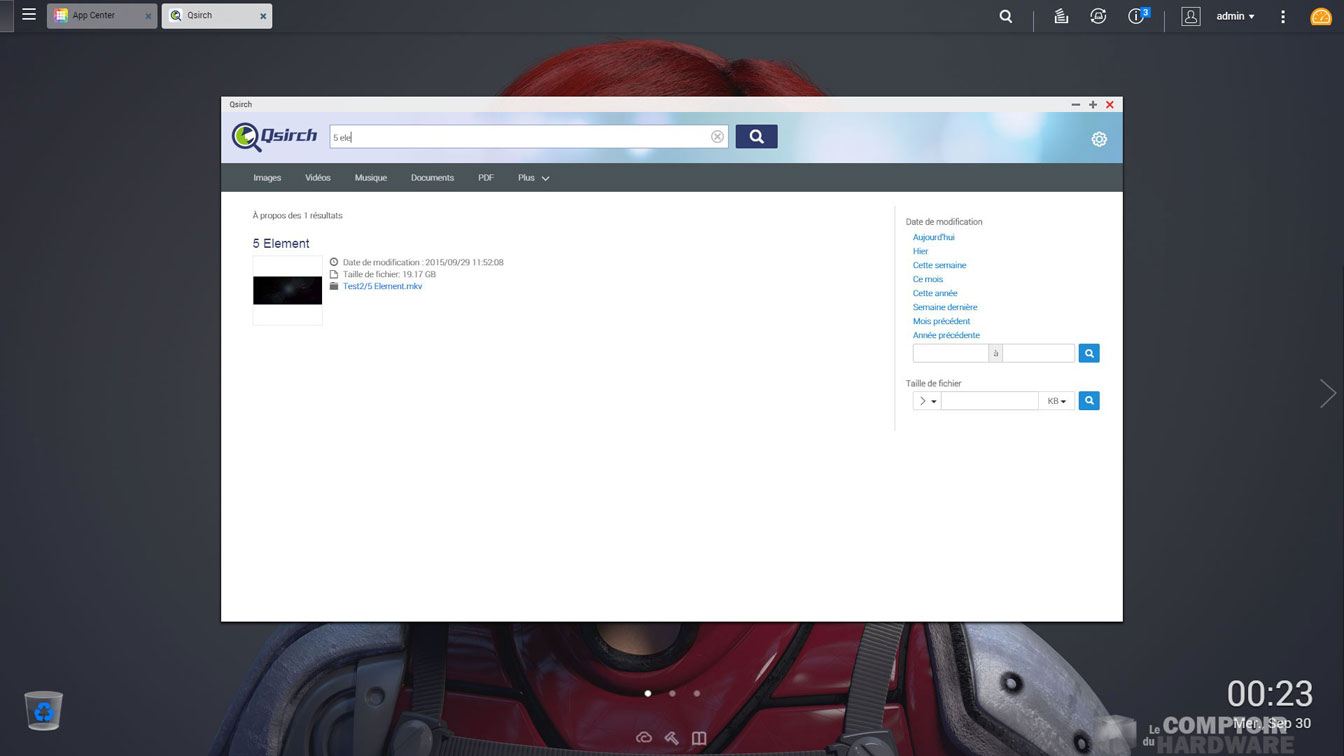Open the QTS main menu hamburger icon
1344x756 pixels.
(x=29, y=15)
